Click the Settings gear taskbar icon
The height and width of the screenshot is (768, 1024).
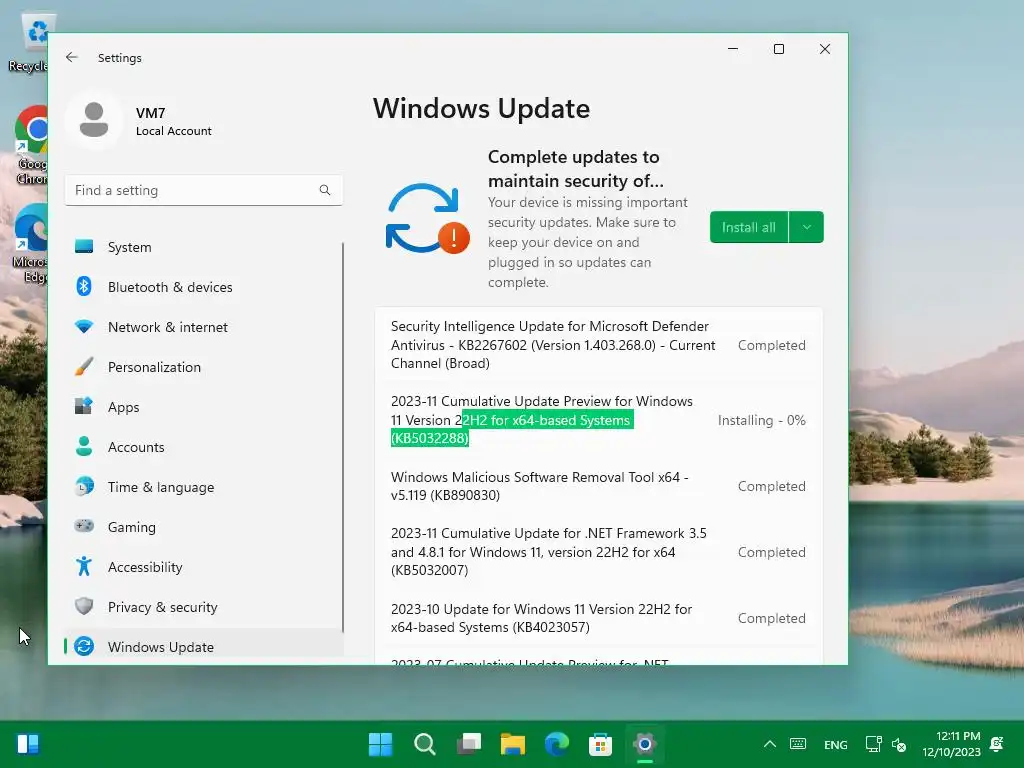(x=645, y=744)
